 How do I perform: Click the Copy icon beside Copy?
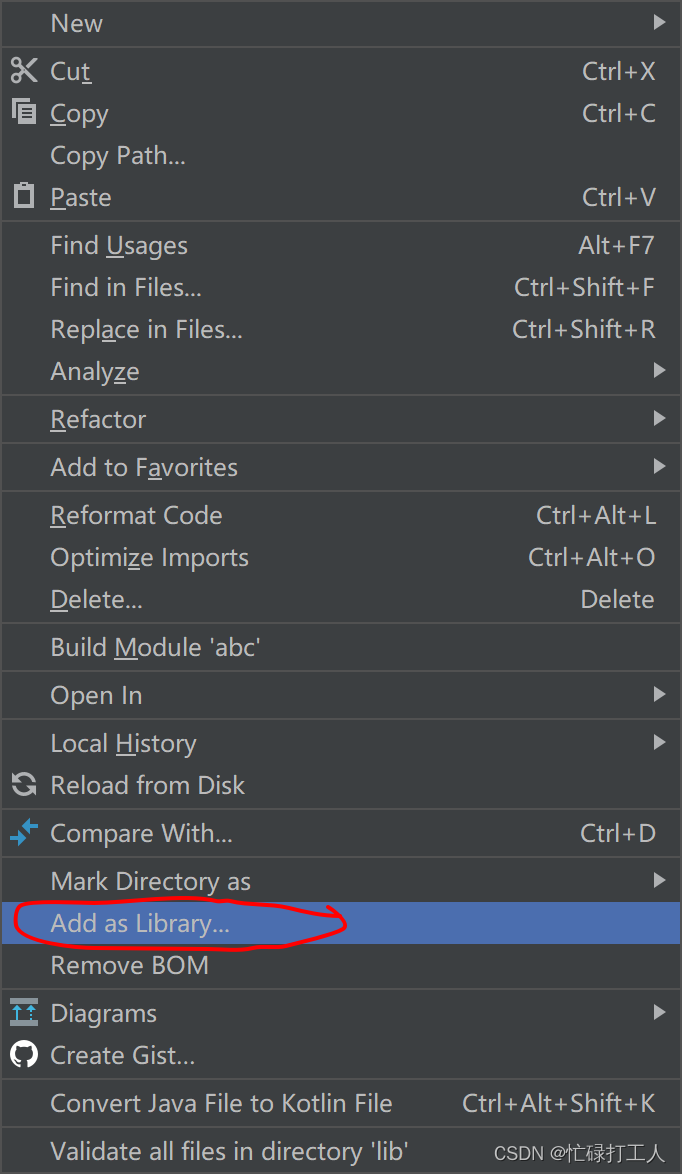click(x=23, y=112)
